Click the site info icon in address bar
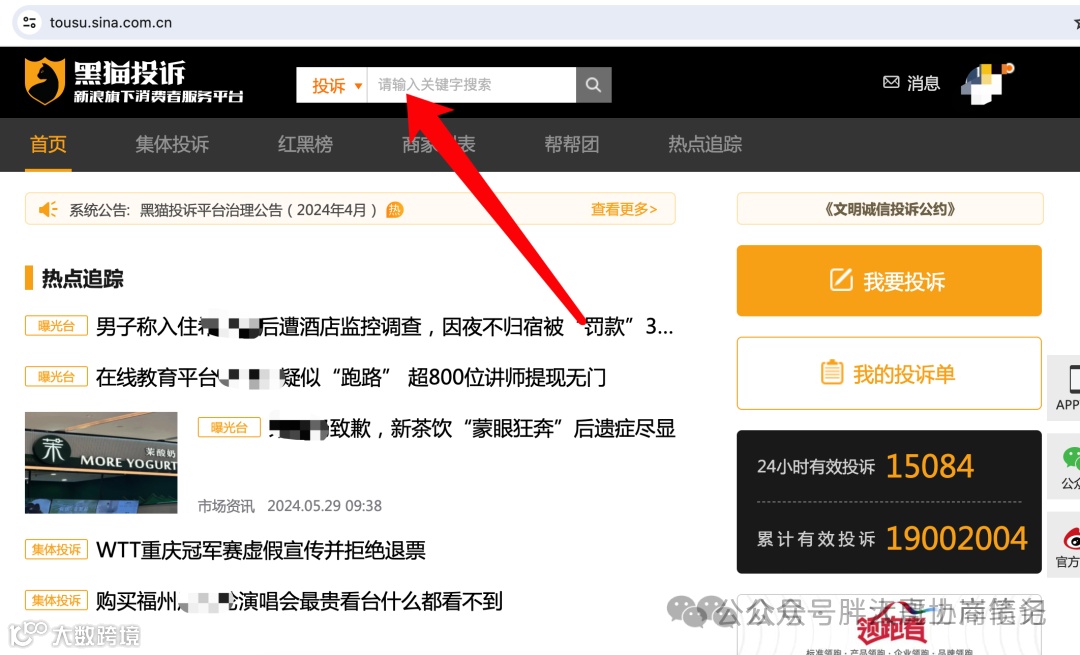 click(30, 22)
